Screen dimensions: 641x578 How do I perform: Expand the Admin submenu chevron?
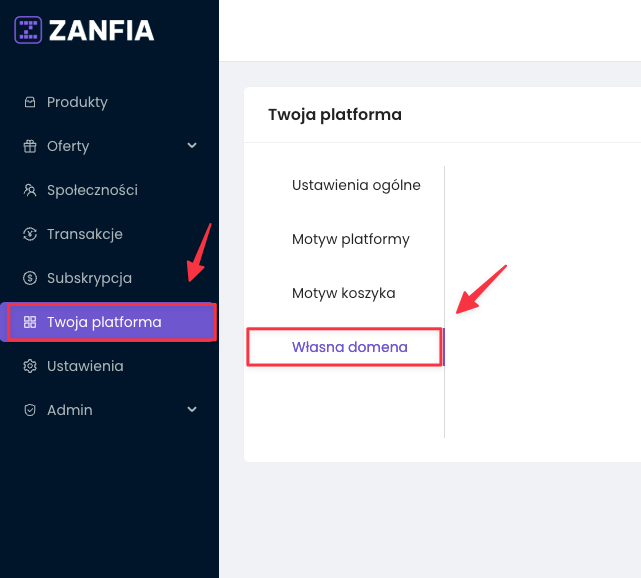(192, 410)
